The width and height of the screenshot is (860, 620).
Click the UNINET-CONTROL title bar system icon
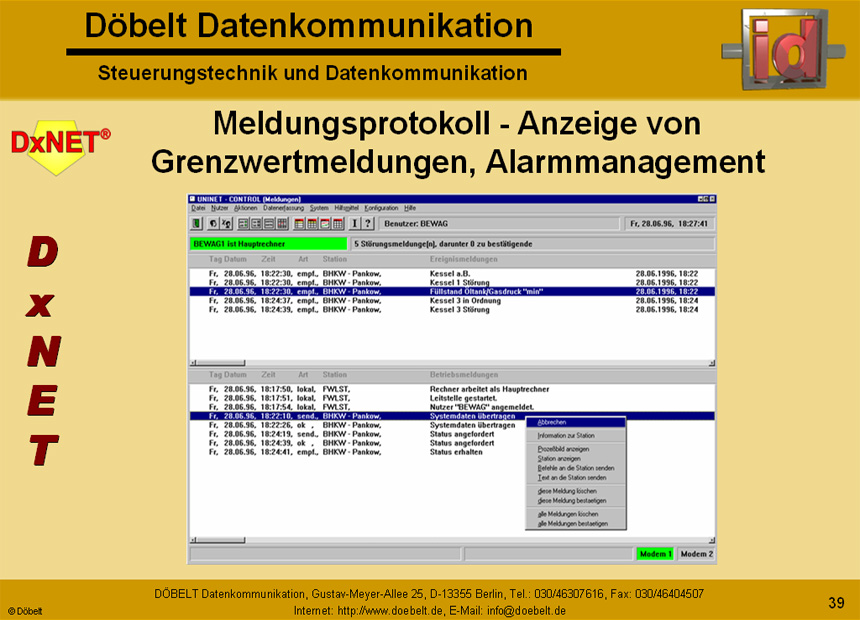(x=193, y=199)
